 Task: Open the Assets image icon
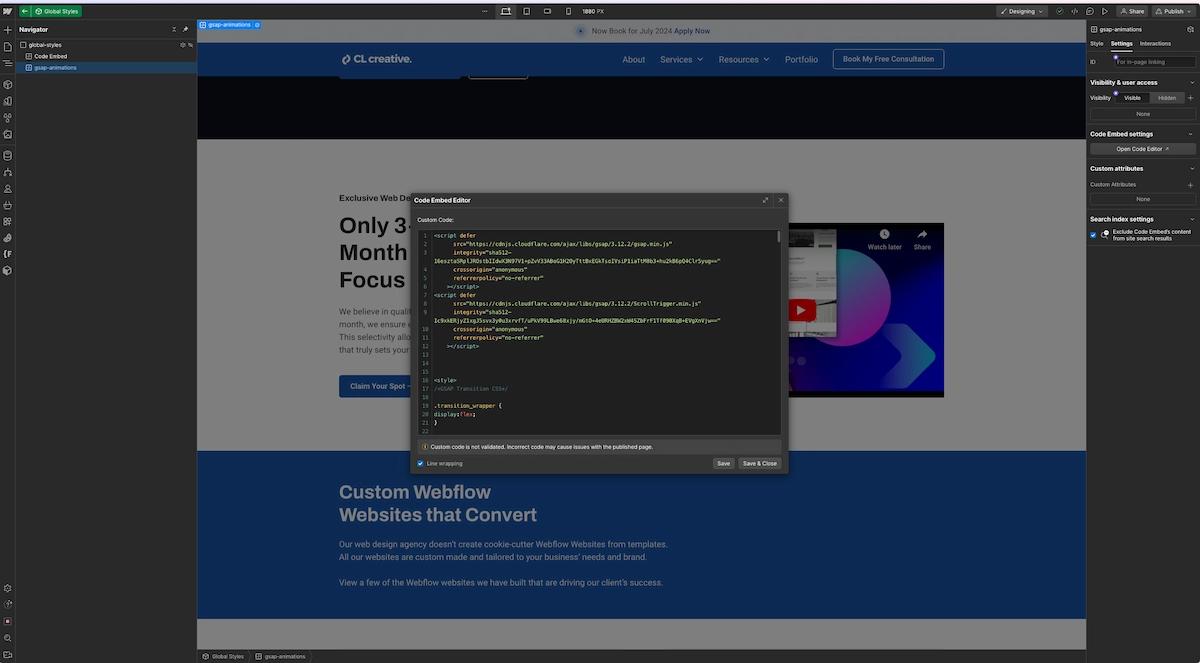(x=7, y=134)
